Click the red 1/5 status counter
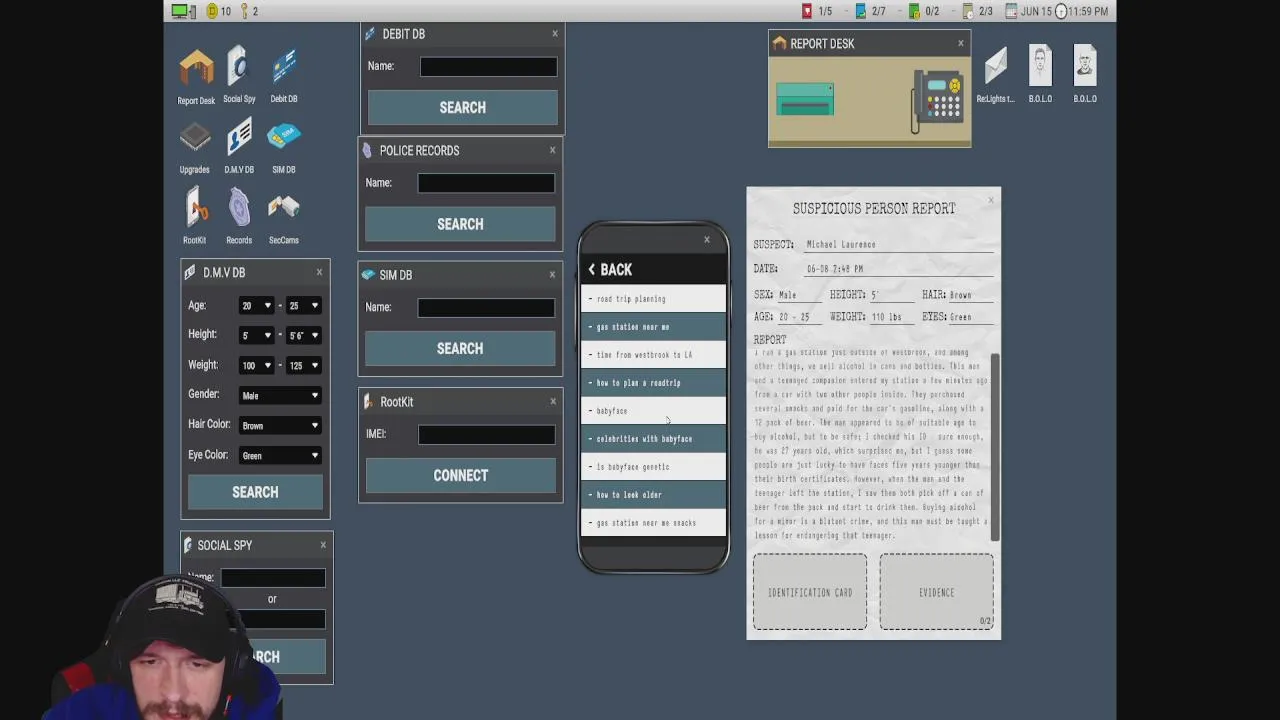 point(817,11)
